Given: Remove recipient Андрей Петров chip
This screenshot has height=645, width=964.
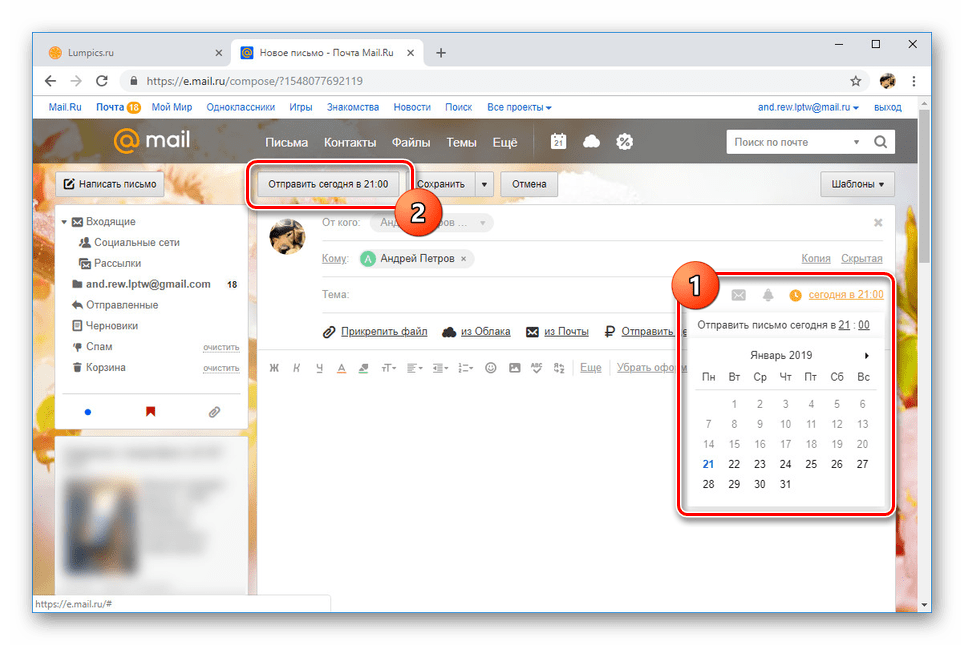Looking at the screenshot, I should [x=464, y=259].
